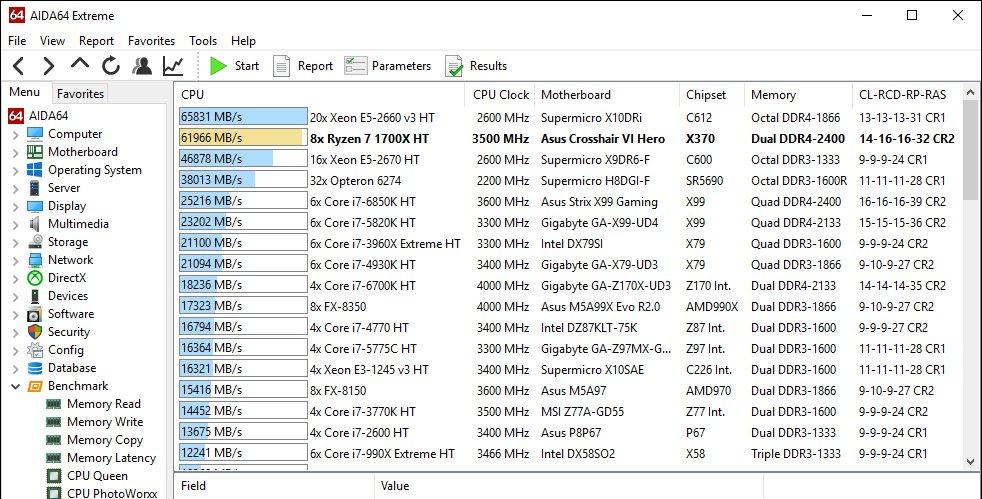
Task: Refresh the view with circular arrow
Action: tap(111, 66)
